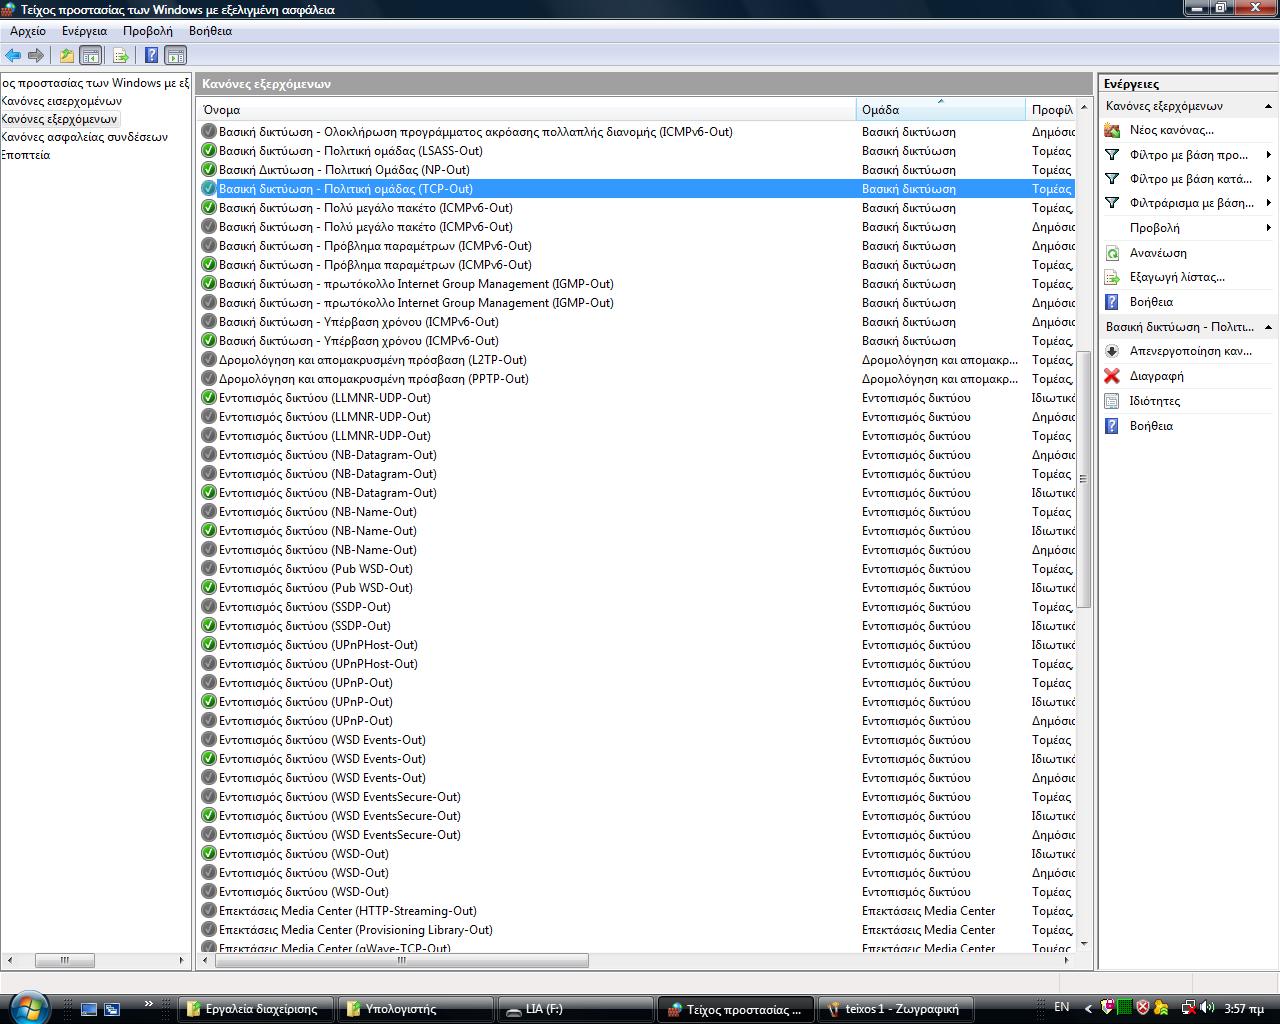This screenshot has height=1024, width=1280.
Task: Select the root Τείχος προστασίας tree node
Action: (x=96, y=83)
